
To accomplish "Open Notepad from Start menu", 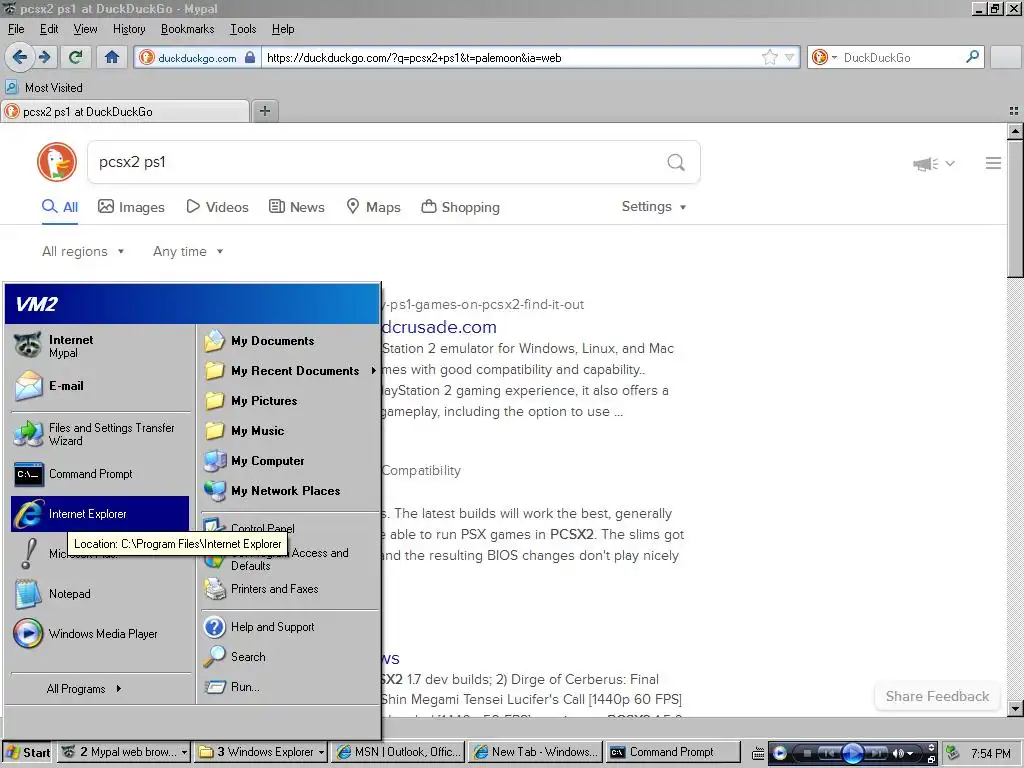I will pyautogui.click(x=100, y=594).
